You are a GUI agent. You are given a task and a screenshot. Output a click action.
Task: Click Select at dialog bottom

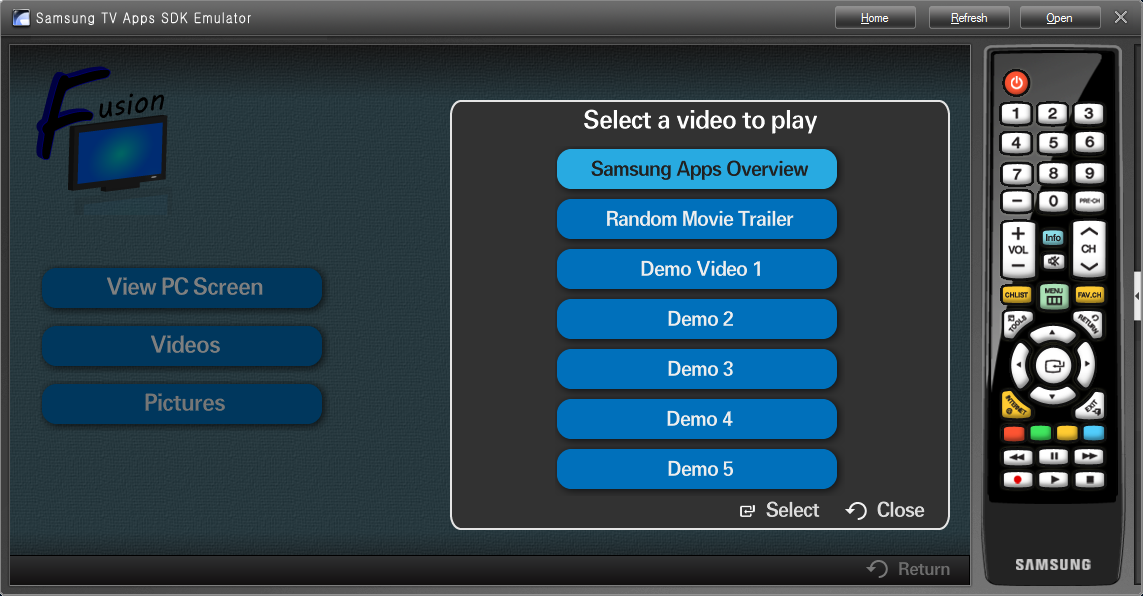point(779,510)
